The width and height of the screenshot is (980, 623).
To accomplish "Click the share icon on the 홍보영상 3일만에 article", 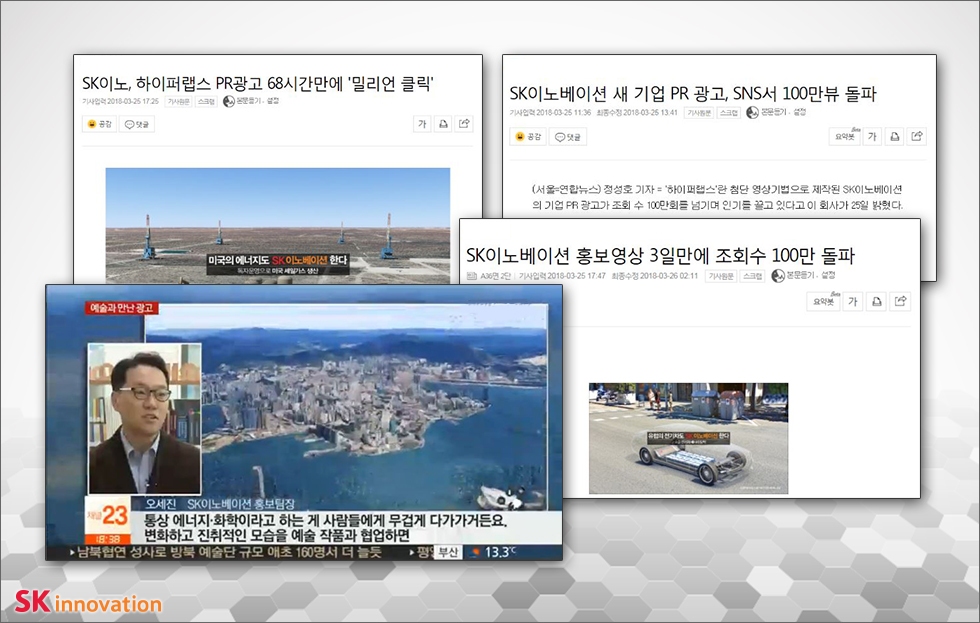I will click(899, 301).
